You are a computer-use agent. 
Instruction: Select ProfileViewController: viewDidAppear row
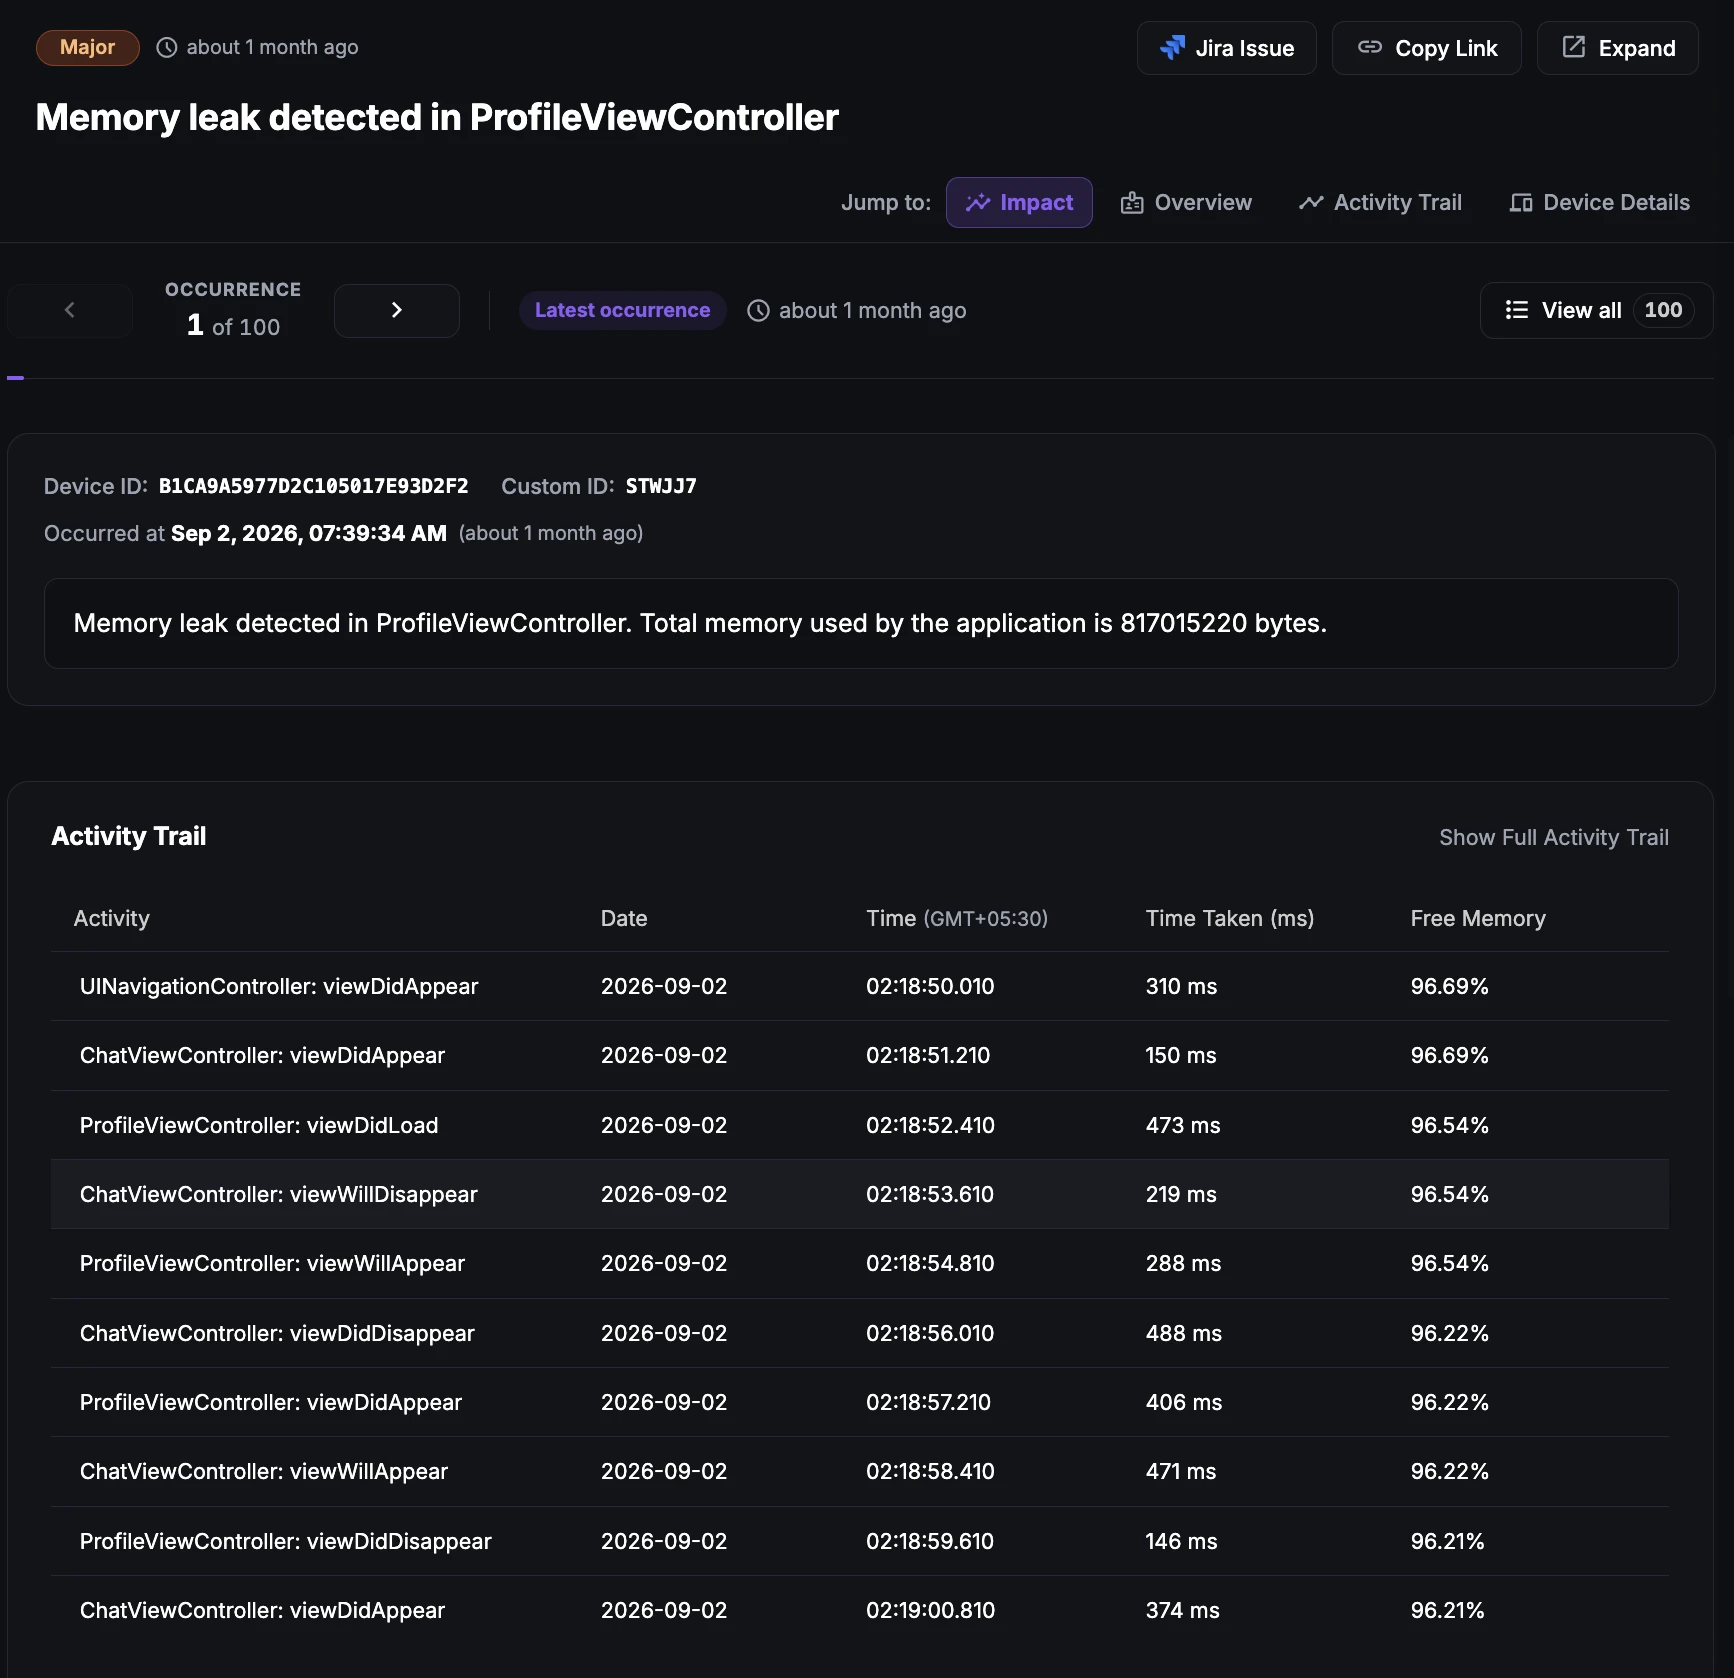coord(860,1402)
